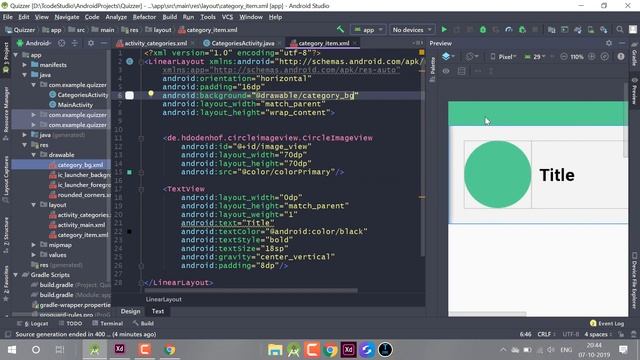This screenshot has height=360, width=640.
Task: Open the Terminal tool window
Action: pos(108,323)
